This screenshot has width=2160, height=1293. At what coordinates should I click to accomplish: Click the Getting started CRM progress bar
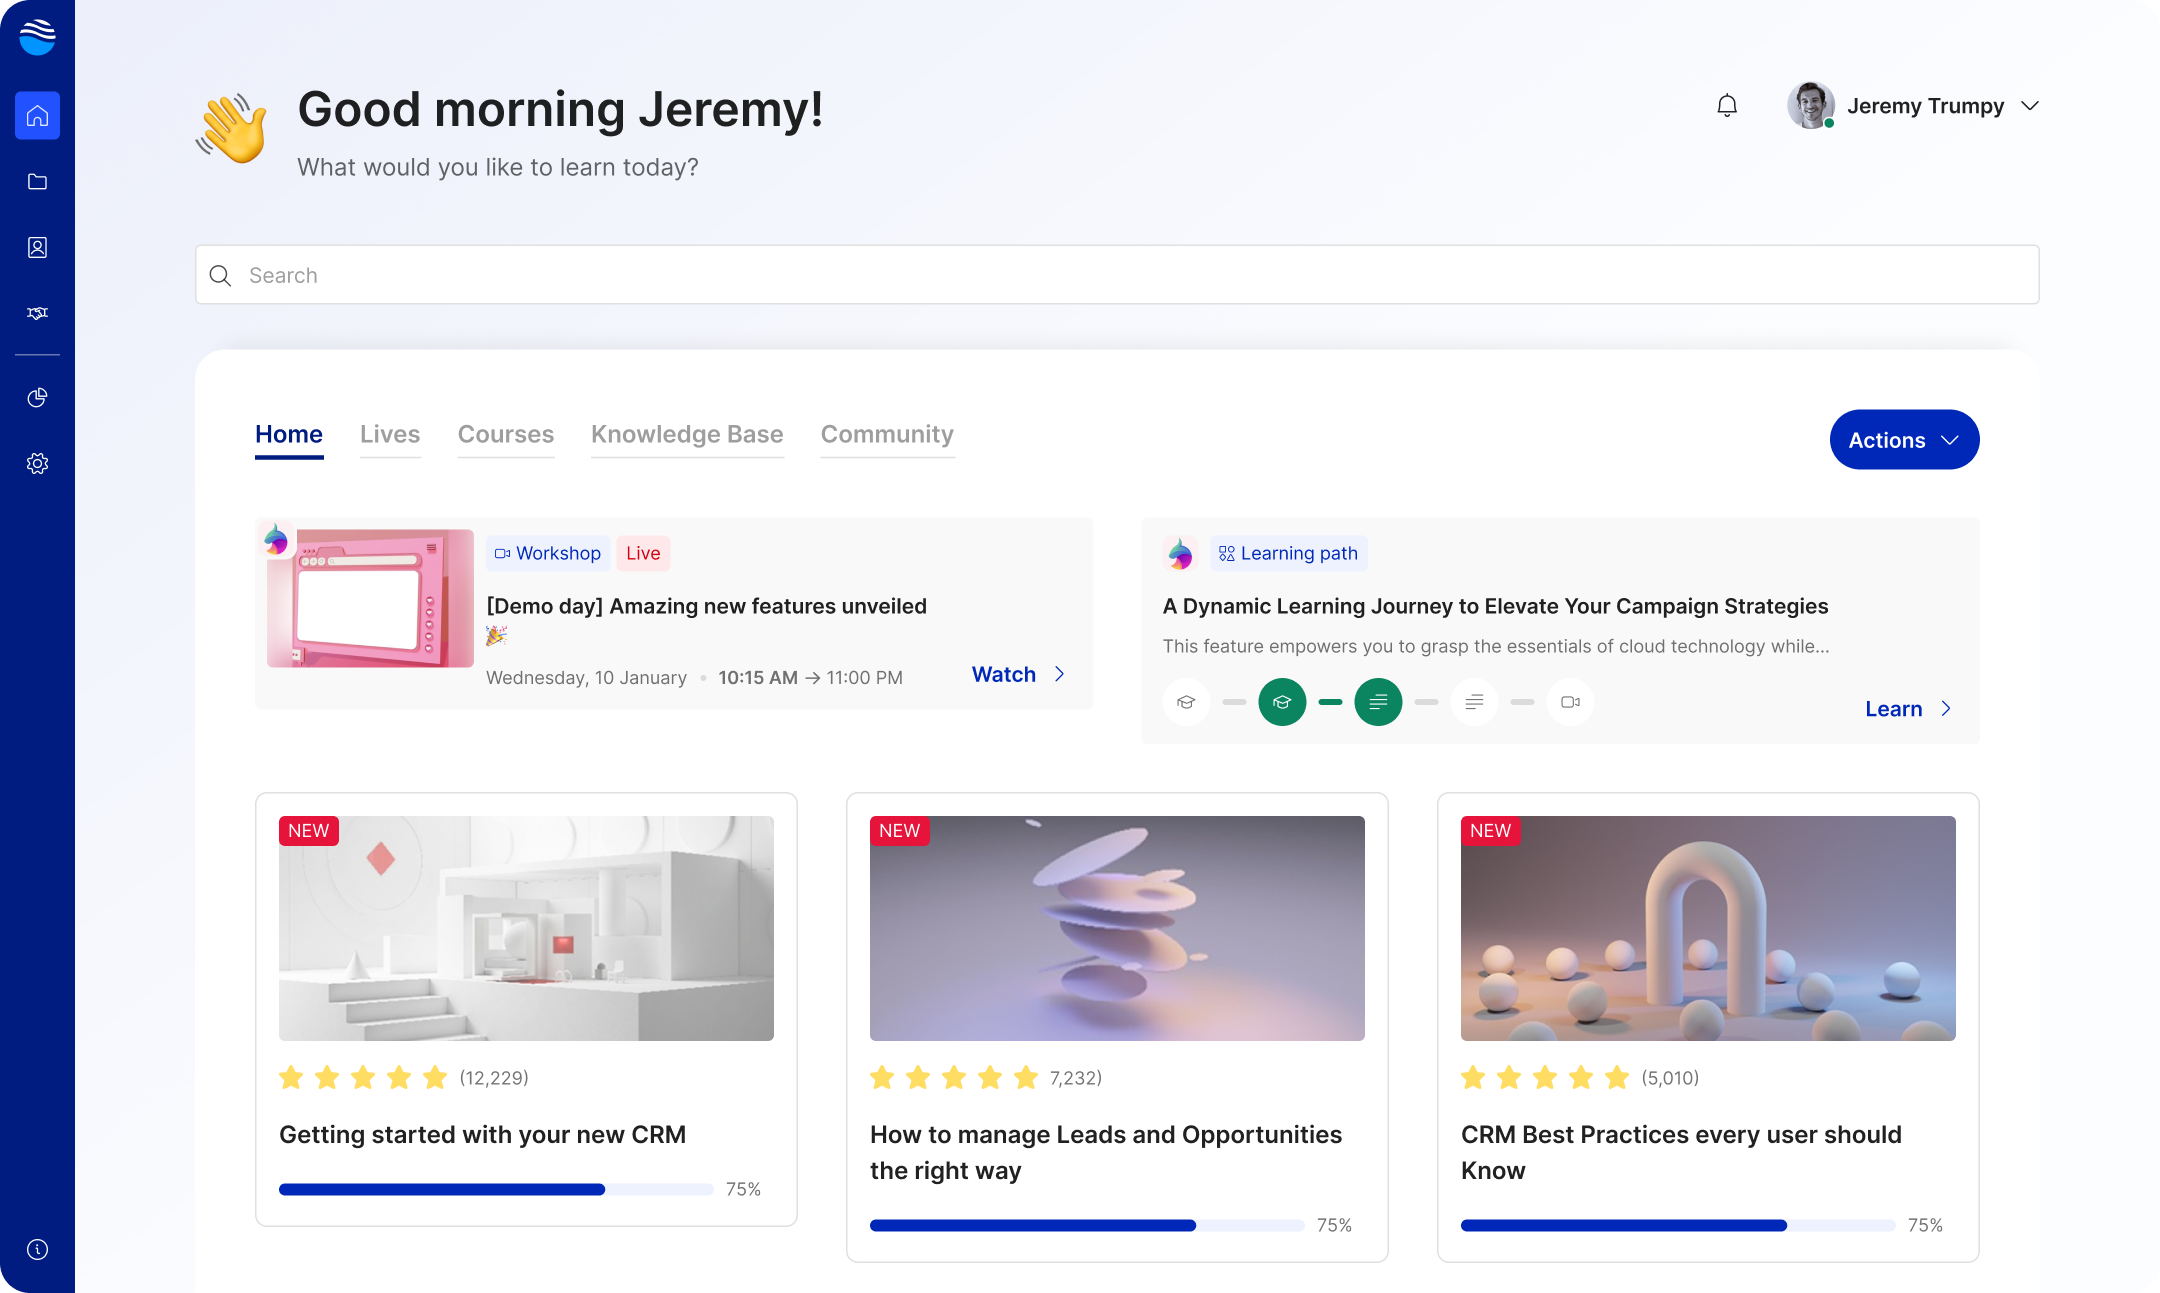point(496,1190)
